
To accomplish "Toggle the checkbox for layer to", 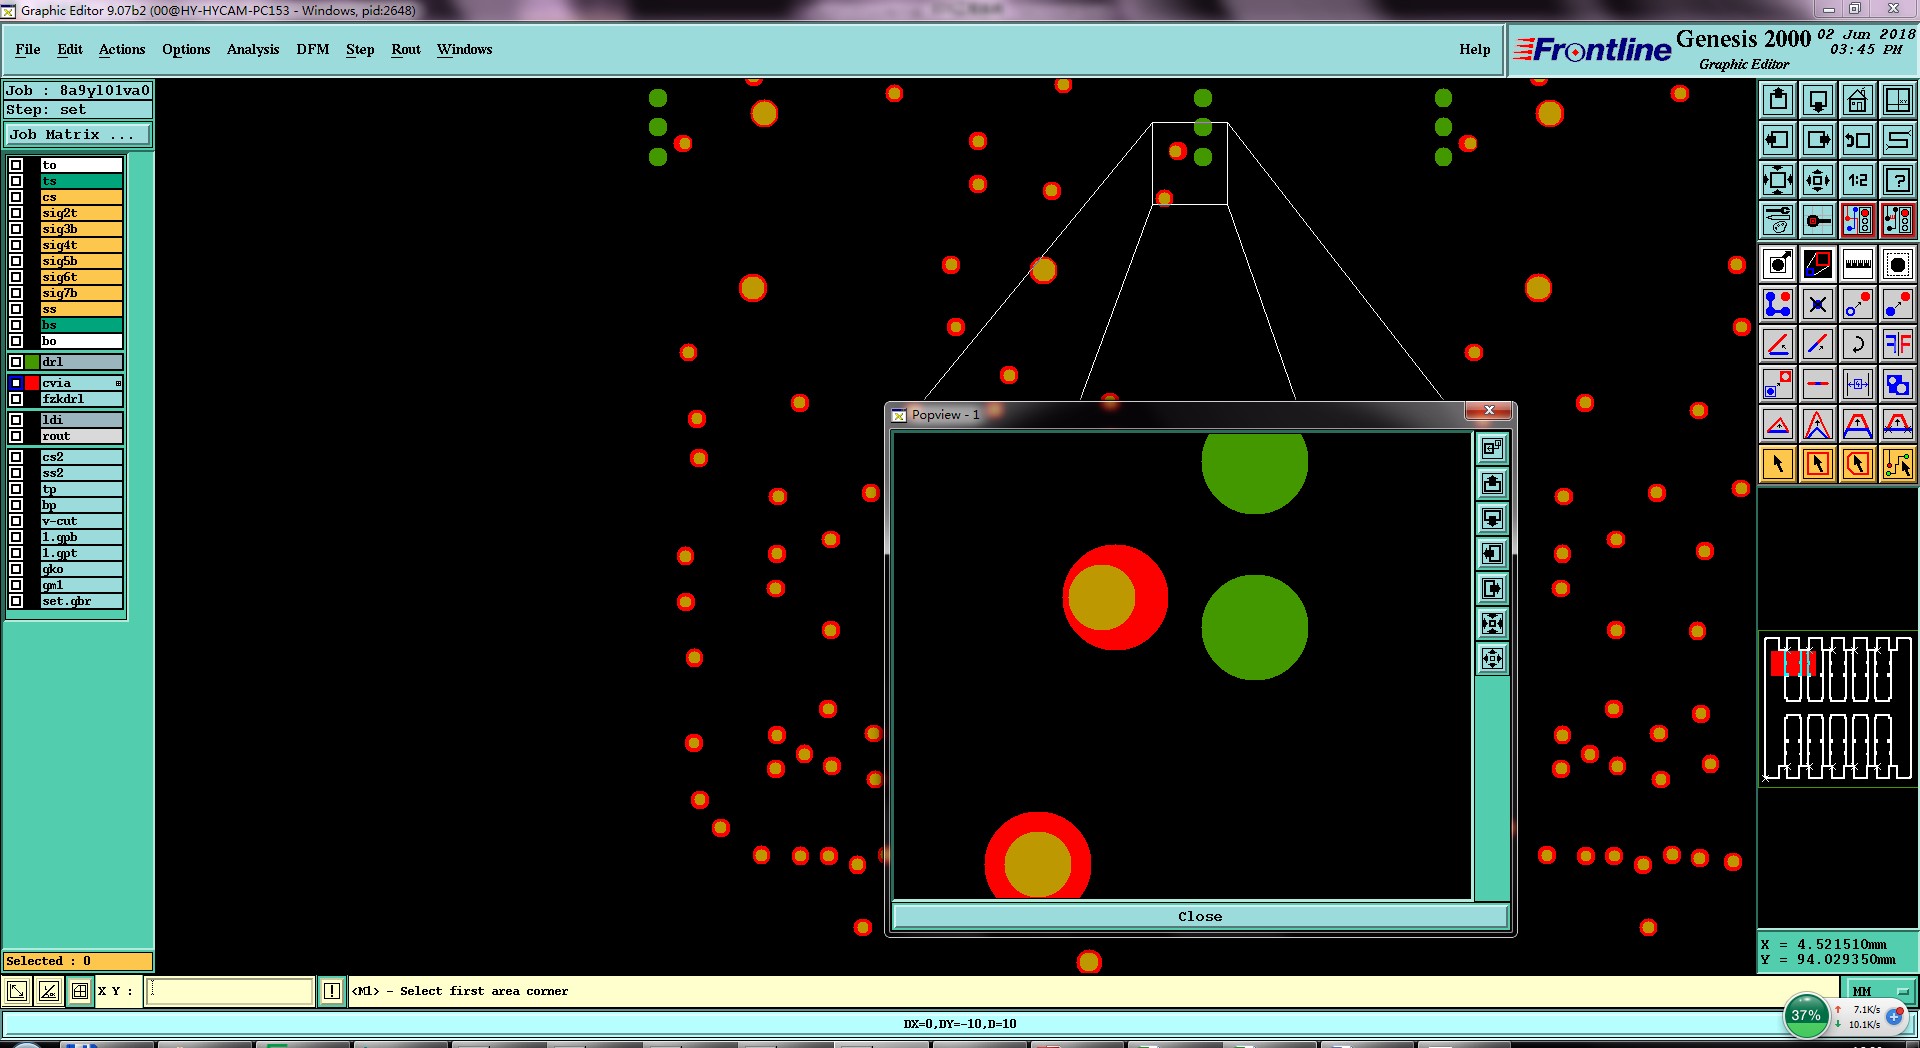I will click(x=16, y=165).
